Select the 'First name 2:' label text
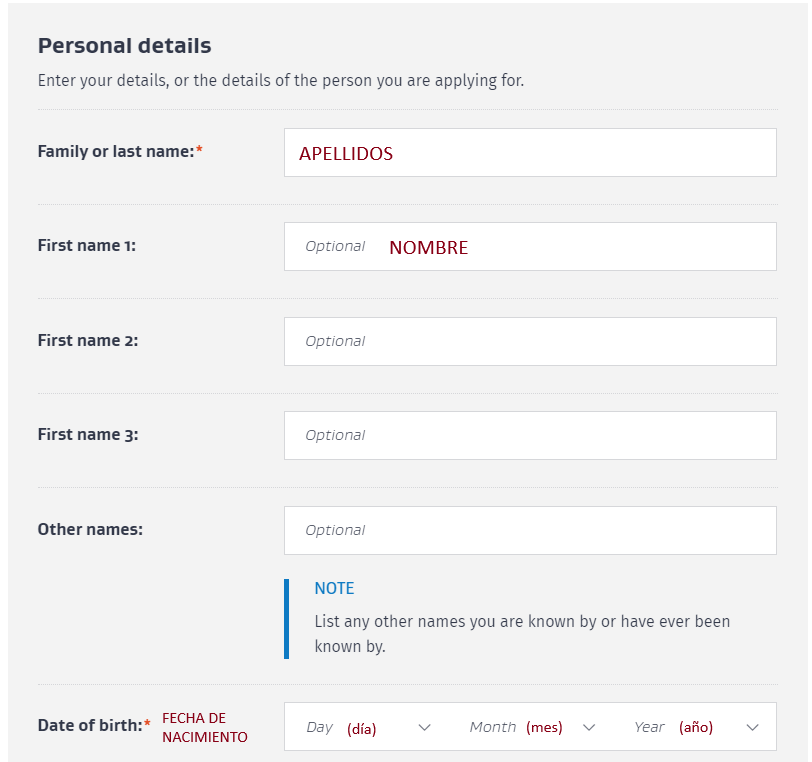Image resolution: width=812 pixels, height=762 pixels. click(x=87, y=340)
